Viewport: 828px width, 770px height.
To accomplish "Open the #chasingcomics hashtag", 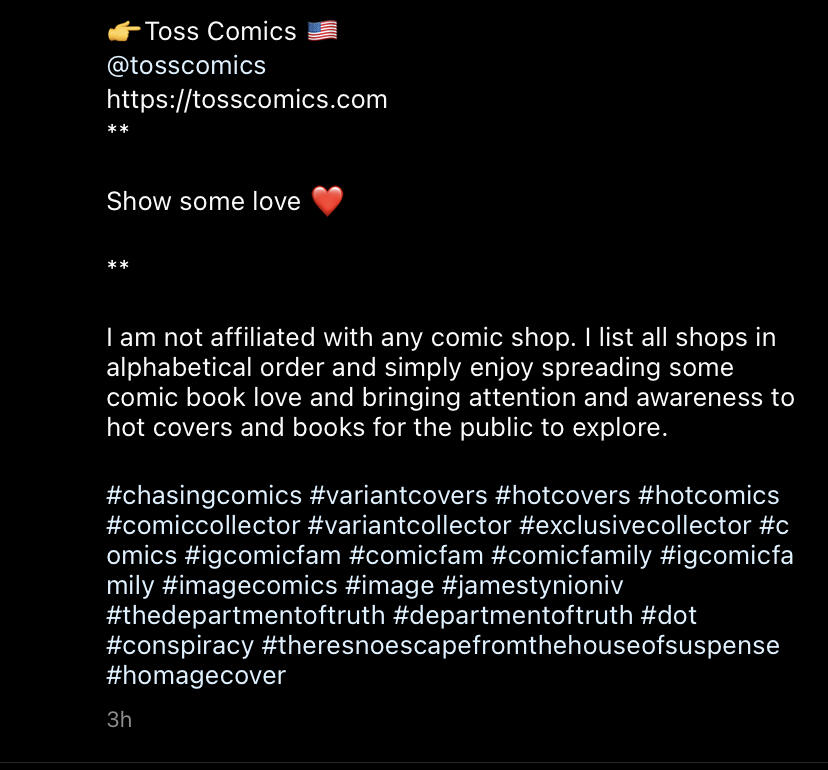I will (x=204, y=496).
